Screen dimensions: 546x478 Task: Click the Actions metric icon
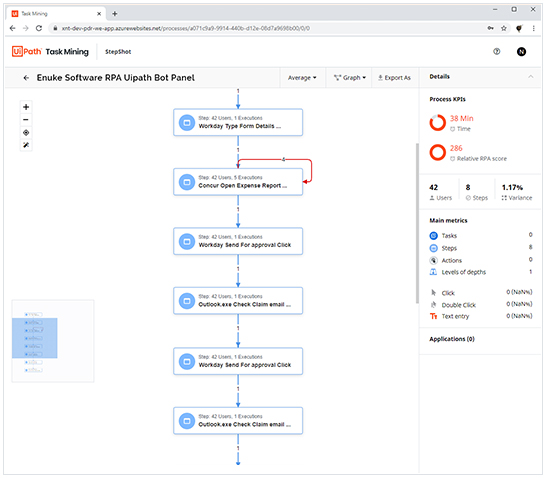click(x=433, y=260)
